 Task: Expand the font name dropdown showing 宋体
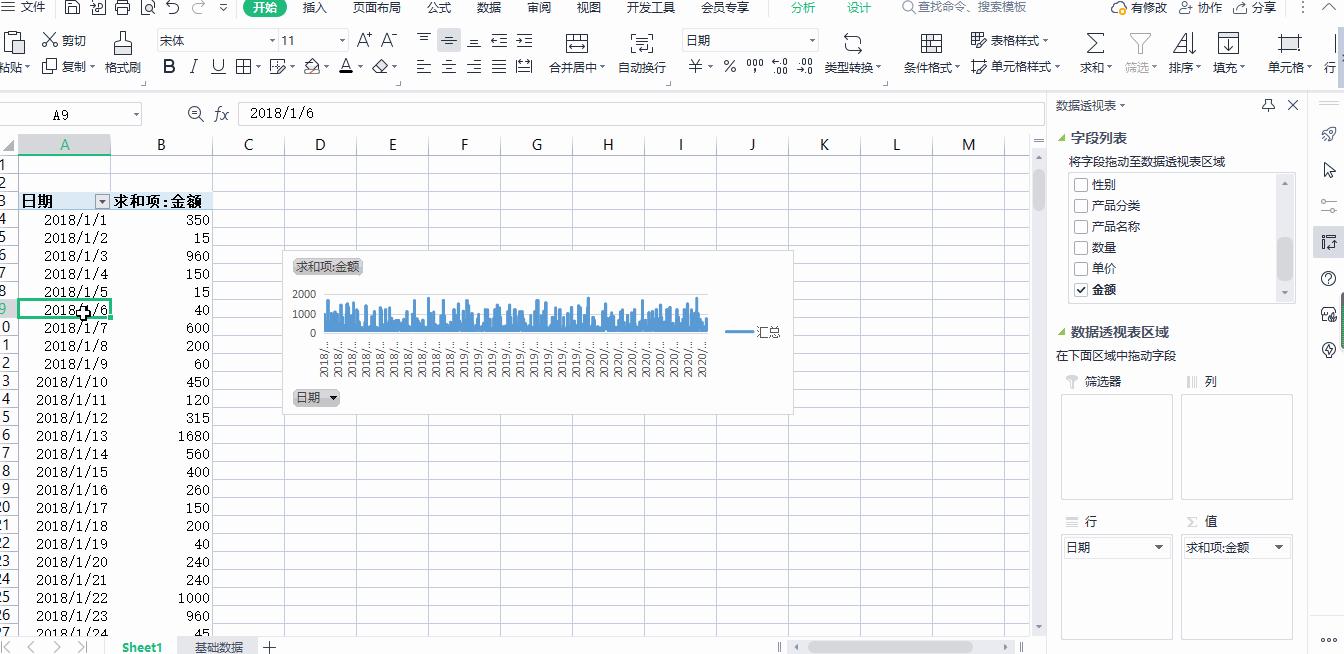(272, 41)
